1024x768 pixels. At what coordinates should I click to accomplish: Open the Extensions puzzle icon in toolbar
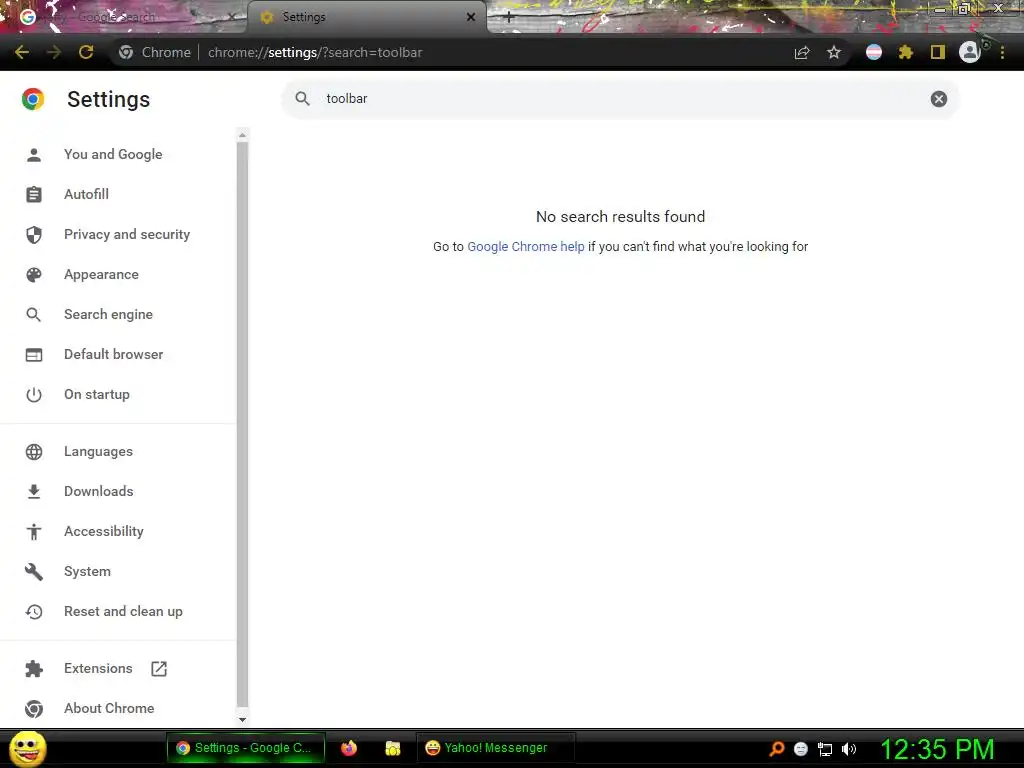(x=906, y=52)
